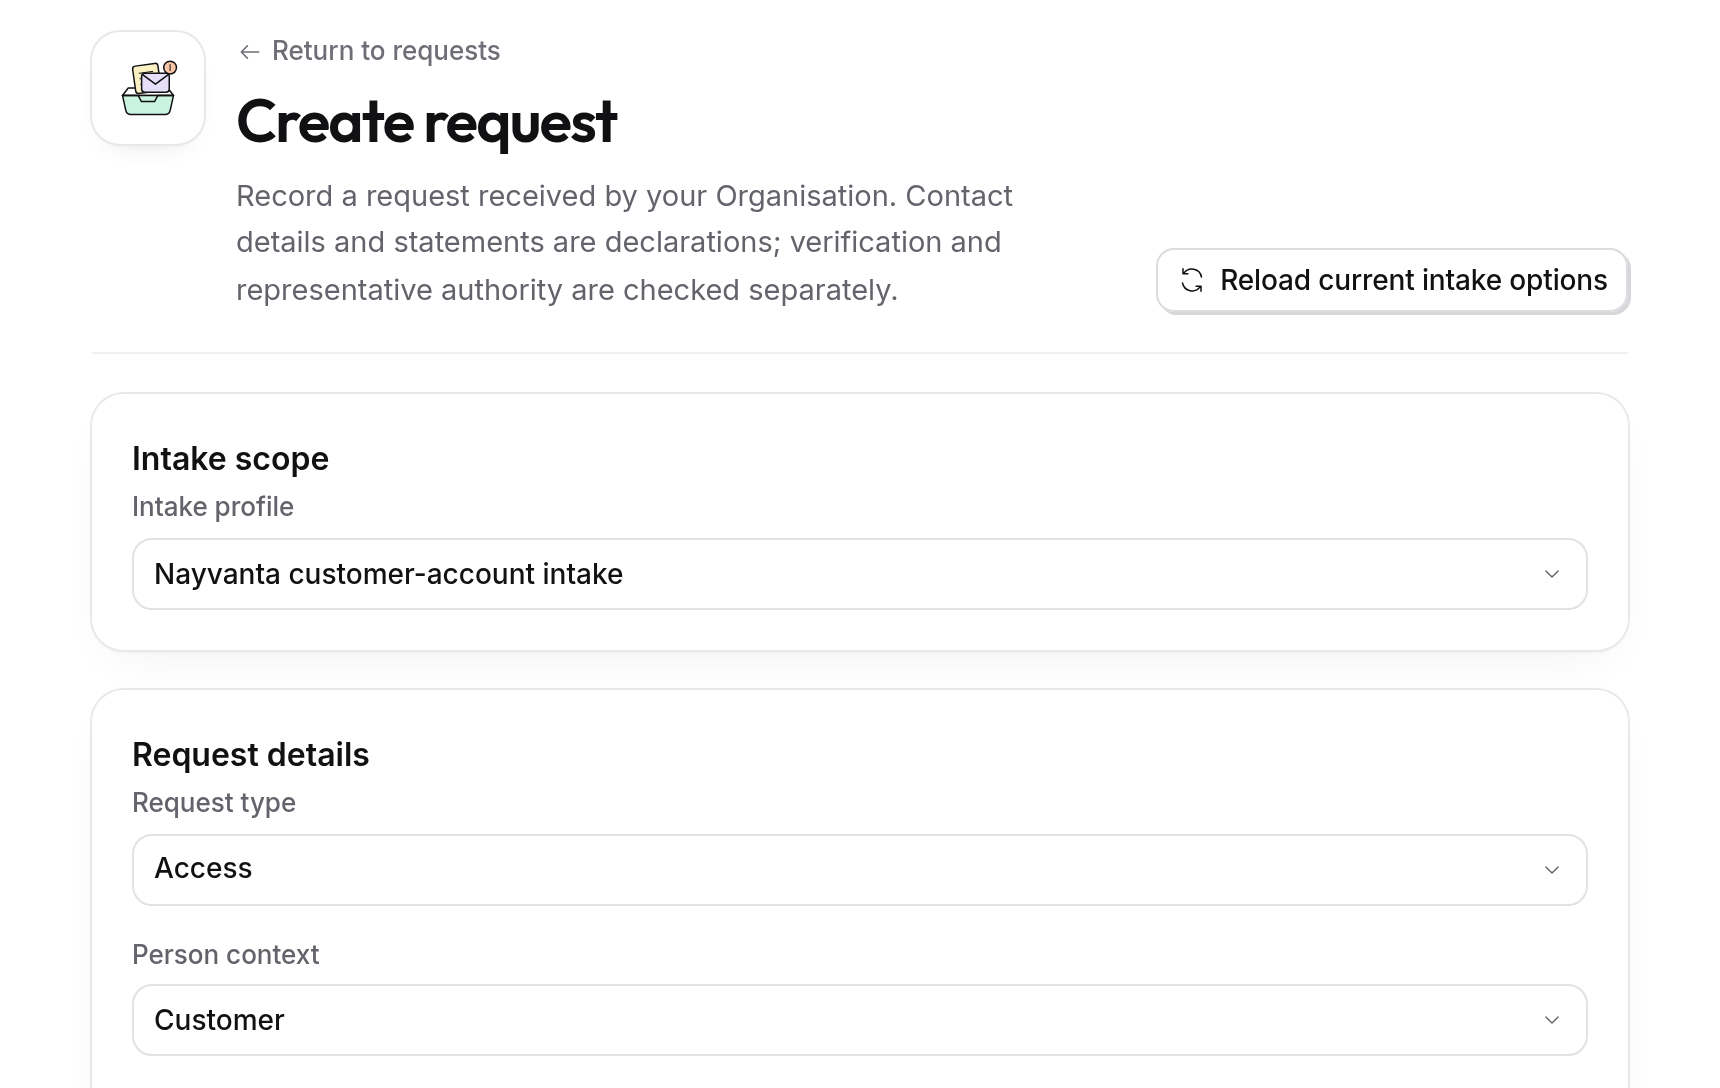
Task: Reload current intake options
Action: coord(1392,280)
